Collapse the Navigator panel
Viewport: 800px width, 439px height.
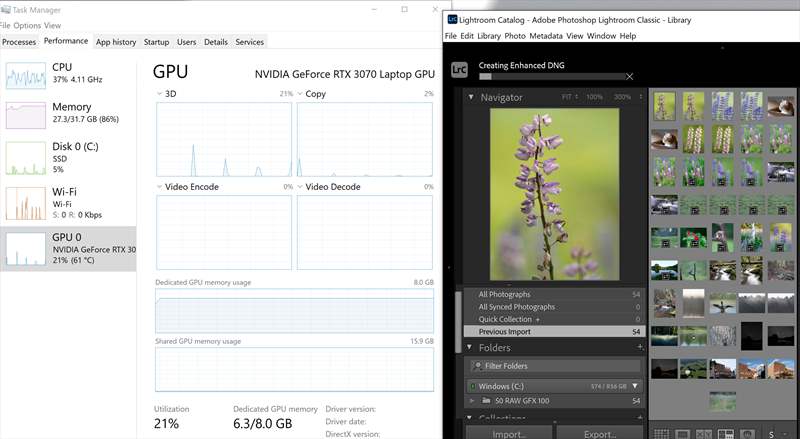pos(470,97)
